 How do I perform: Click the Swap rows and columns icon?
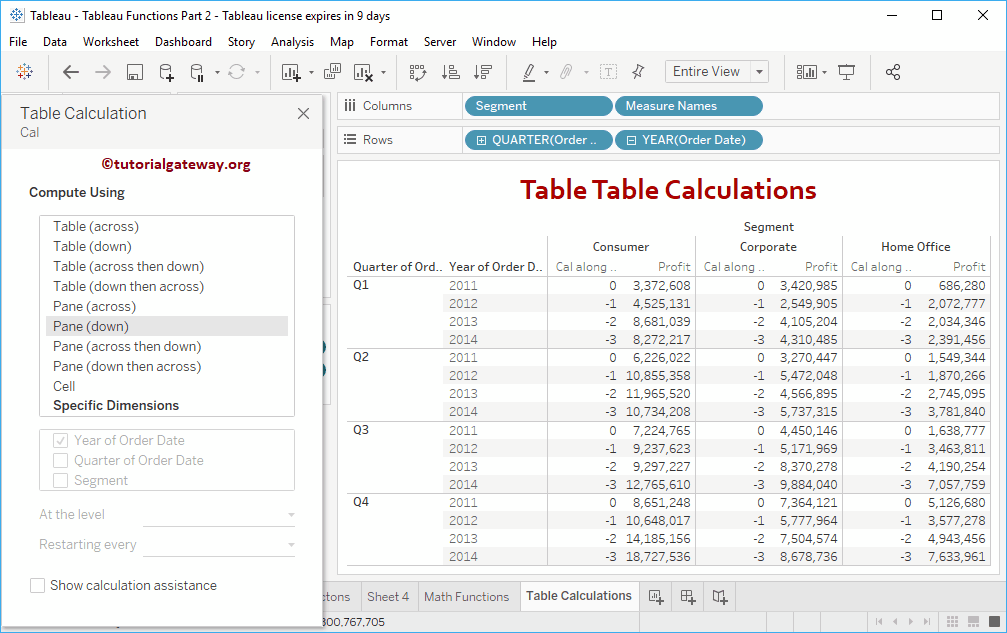pyautogui.click(x=418, y=72)
